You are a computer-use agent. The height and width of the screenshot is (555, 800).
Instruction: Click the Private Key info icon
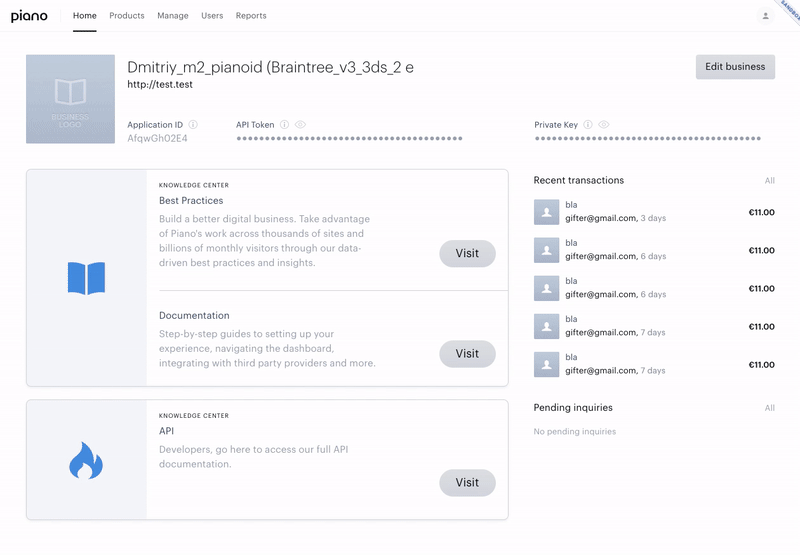click(588, 124)
